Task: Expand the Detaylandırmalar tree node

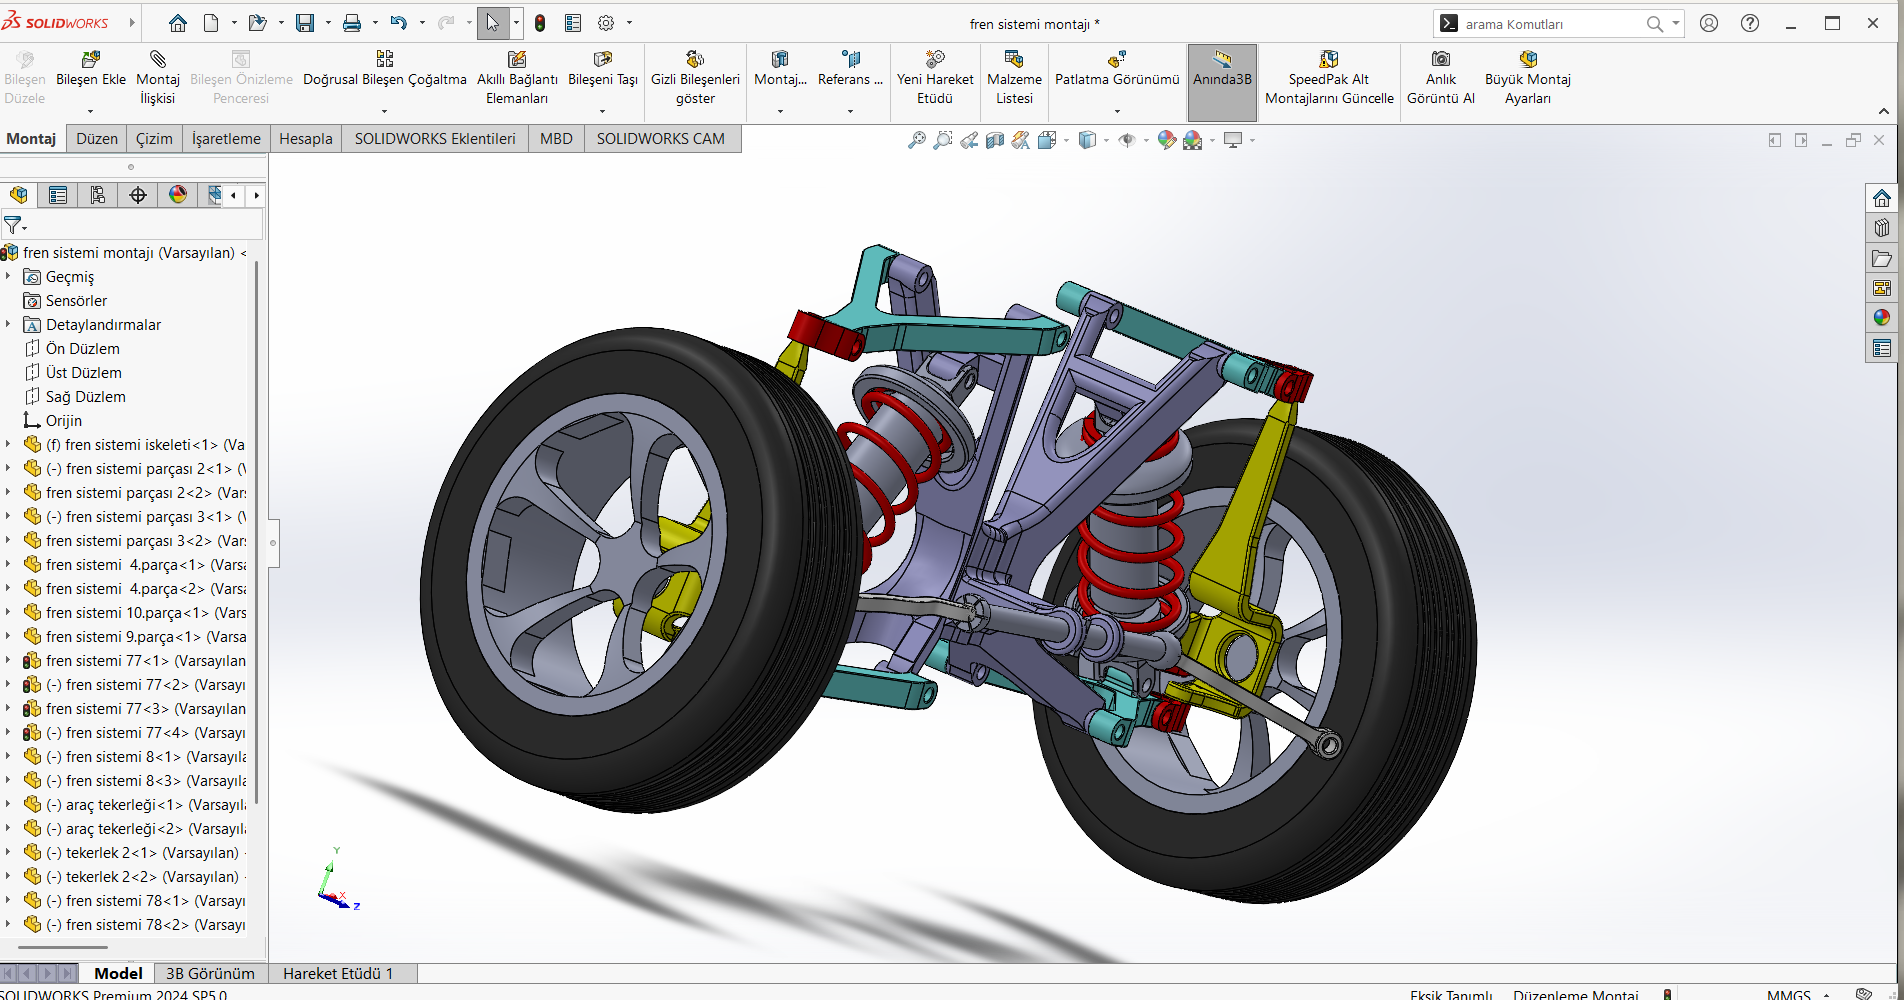Action: [8, 324]
